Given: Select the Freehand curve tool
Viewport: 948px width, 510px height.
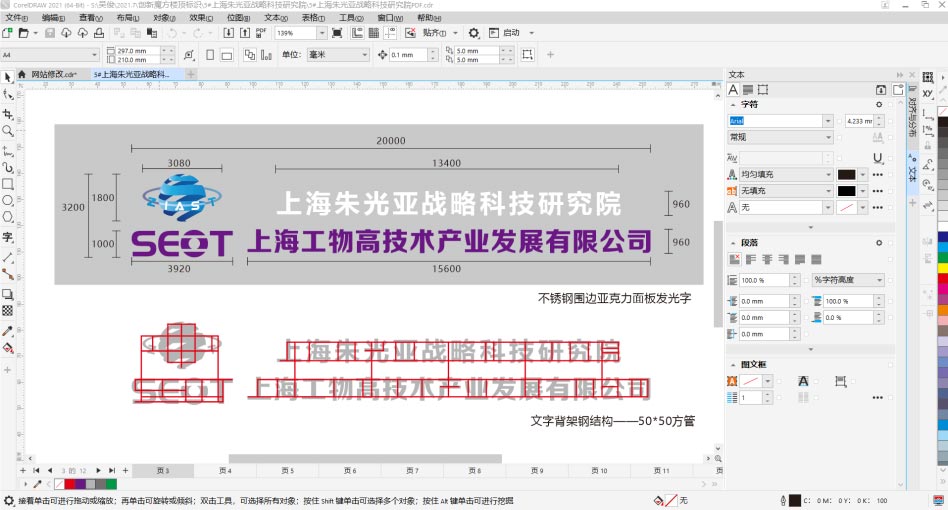Looking at the screenshot, I should pyautogui.click(x=7, y=150).
